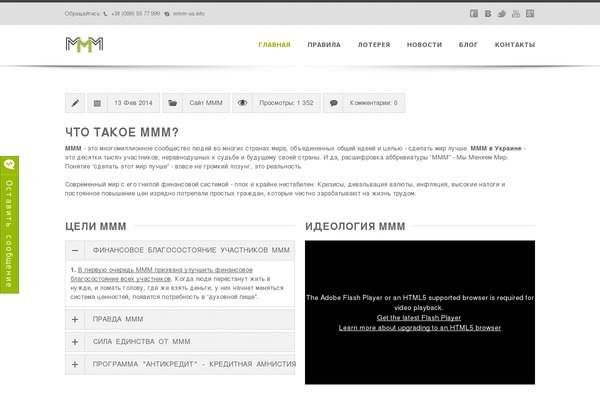Click the phone number +38 (099) 55 77 999

coord(135,14)
